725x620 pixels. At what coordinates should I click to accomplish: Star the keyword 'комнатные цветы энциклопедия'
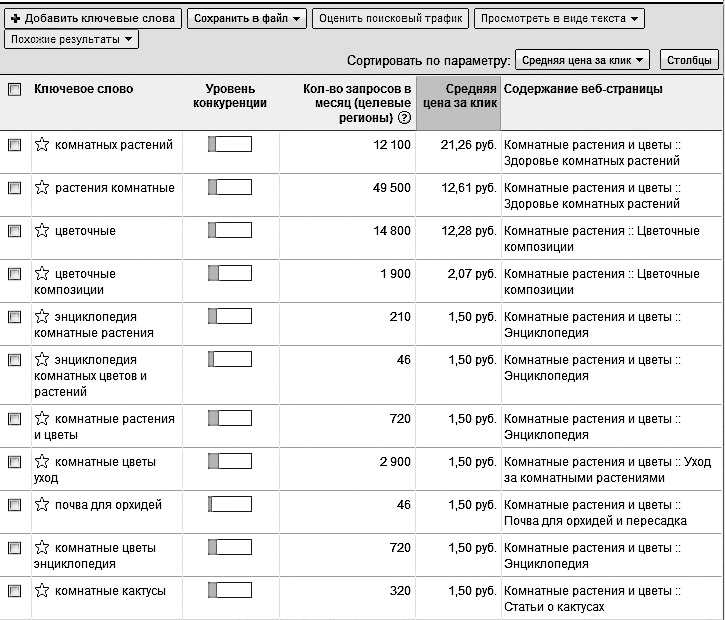pyautogui.click(x=42, y=548)
